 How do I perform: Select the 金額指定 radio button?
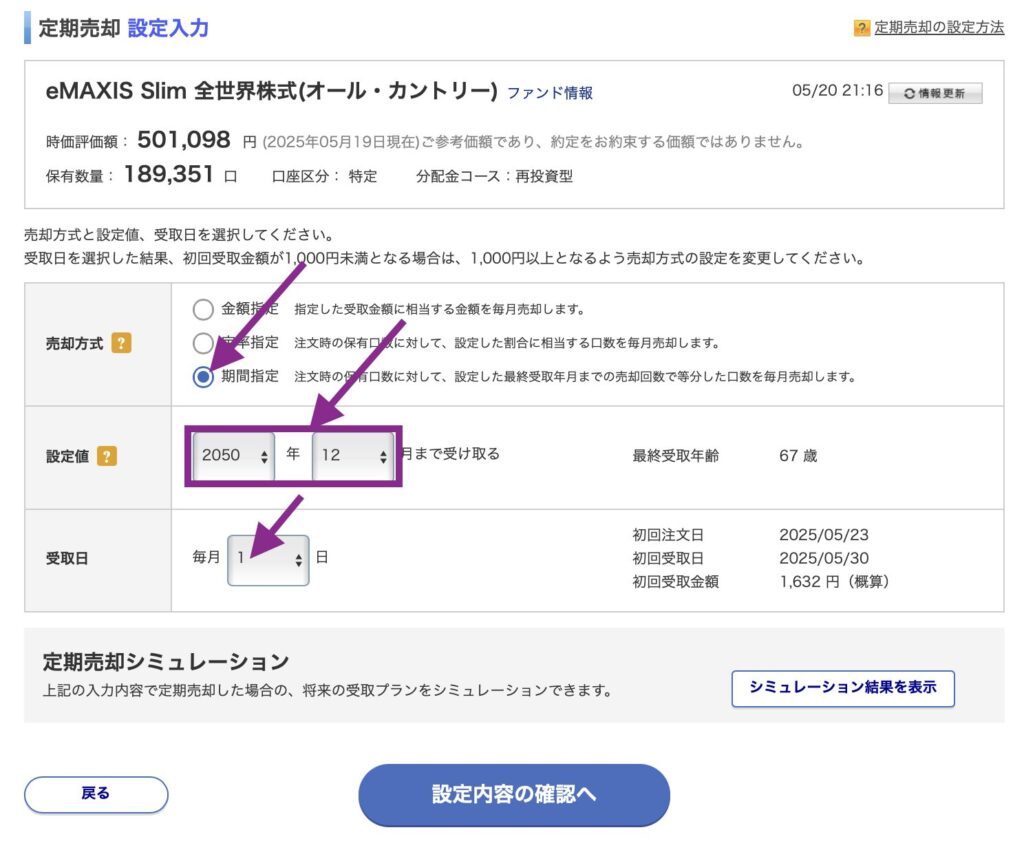(203, 309)
